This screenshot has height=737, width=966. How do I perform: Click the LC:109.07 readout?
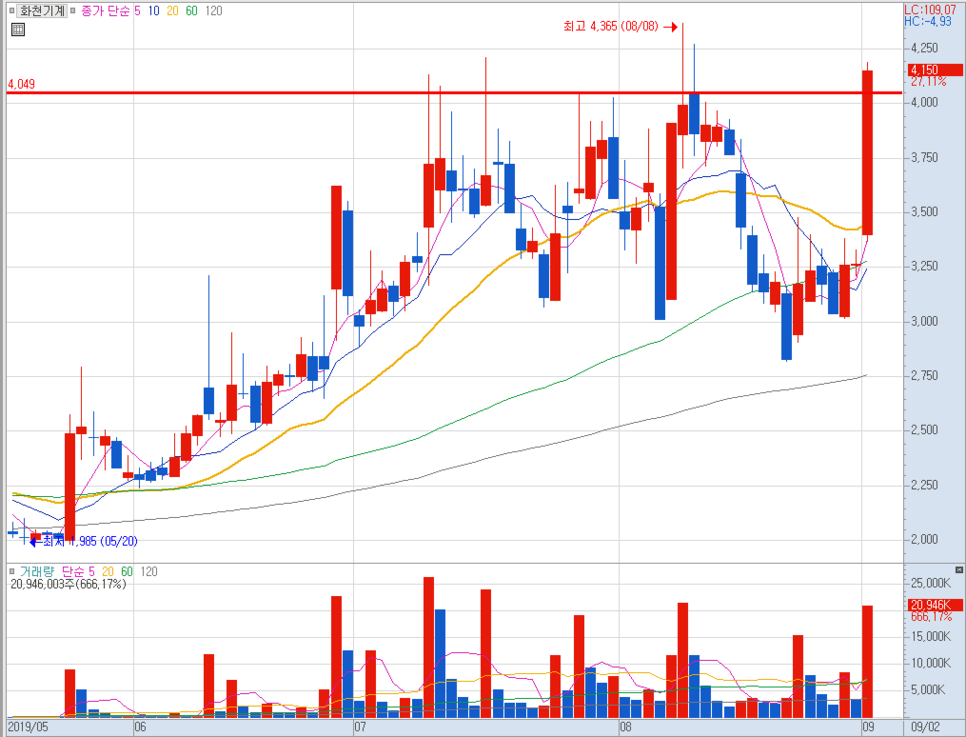pyautogui.click(x=930, y=9)
